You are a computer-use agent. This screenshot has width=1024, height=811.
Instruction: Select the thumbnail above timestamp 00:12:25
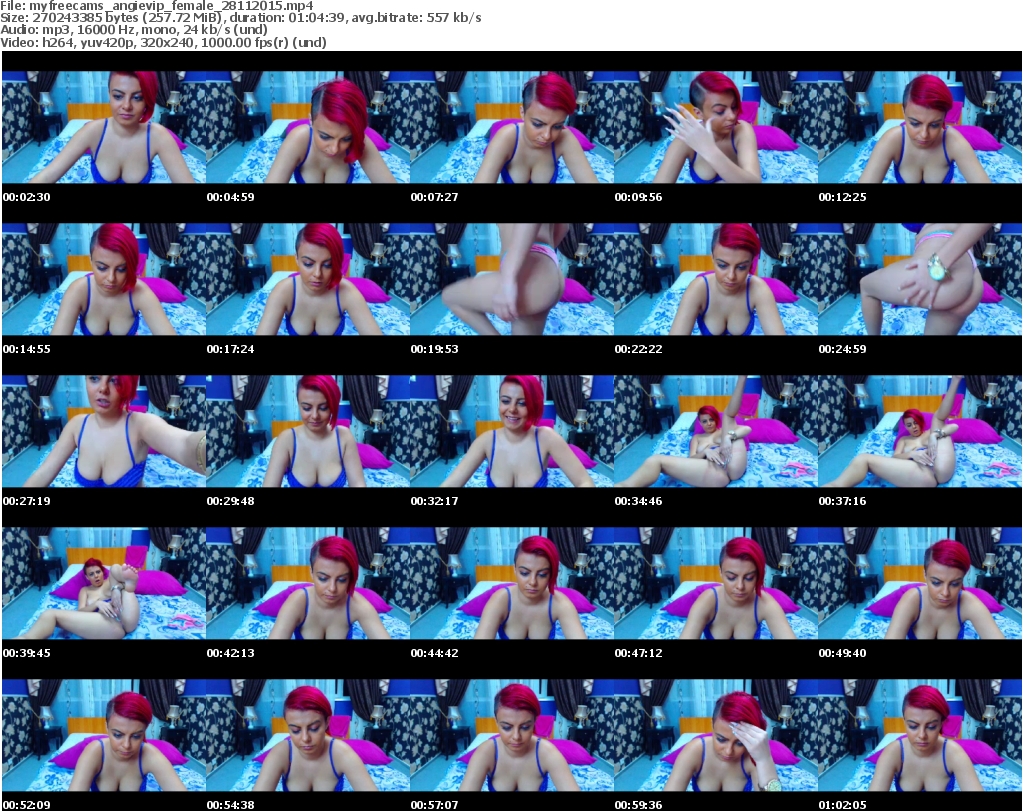coord(920,127)
